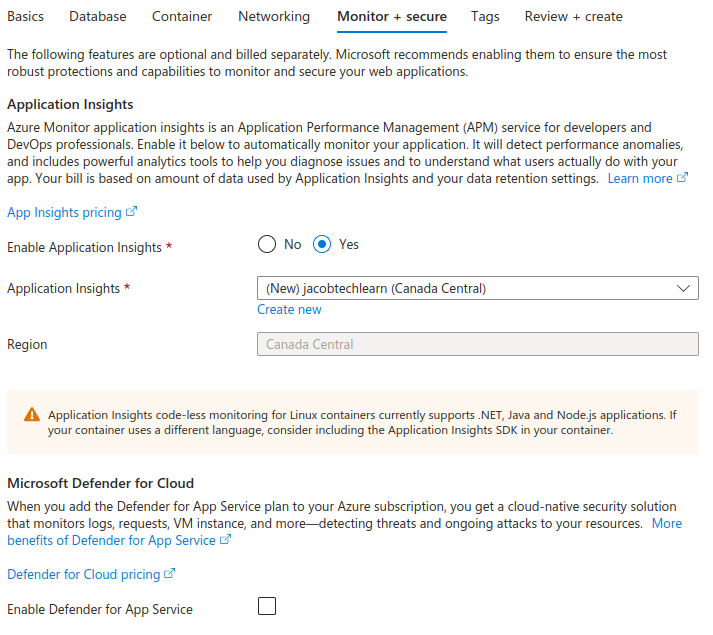The height and width of the screenshot is (635, 713).
Task: Jump to Review + create tab
Action: tap(573, 17)
